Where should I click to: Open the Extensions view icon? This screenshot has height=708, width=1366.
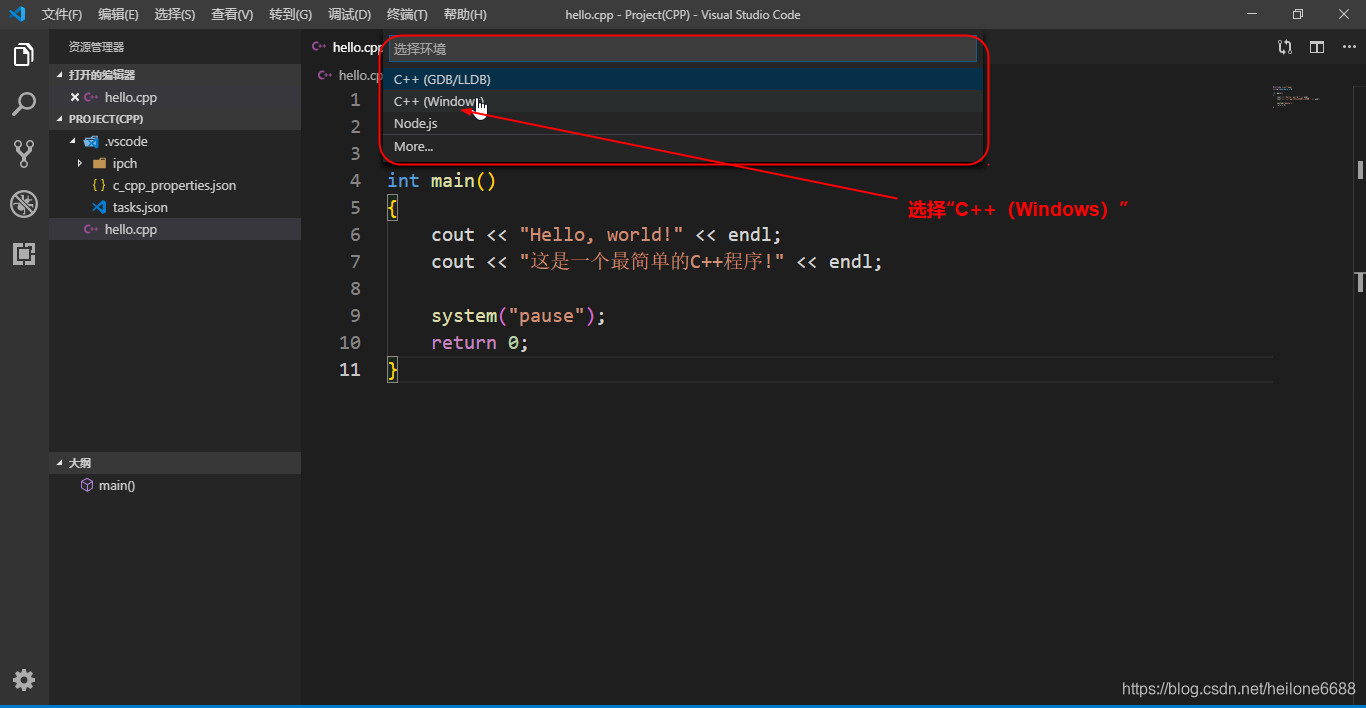pyautogui.click(x=24, y=254)
